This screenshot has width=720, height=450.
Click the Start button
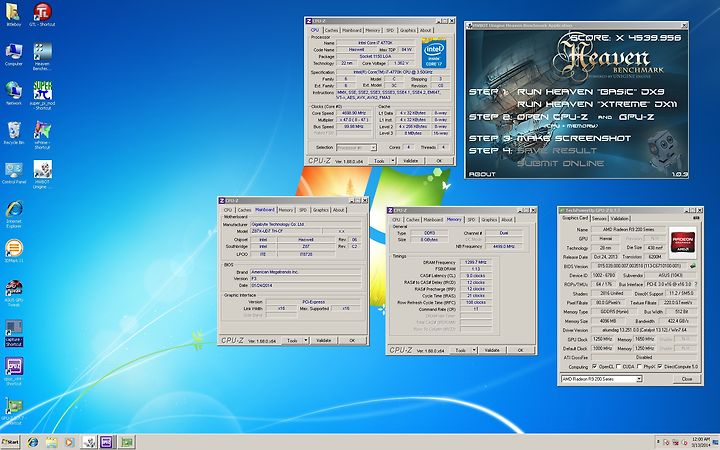(10, 442)
